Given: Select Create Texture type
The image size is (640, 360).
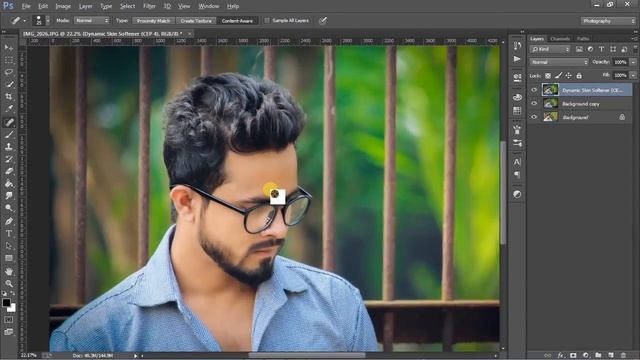Looking at the screenshot, I should click(196, 20).
